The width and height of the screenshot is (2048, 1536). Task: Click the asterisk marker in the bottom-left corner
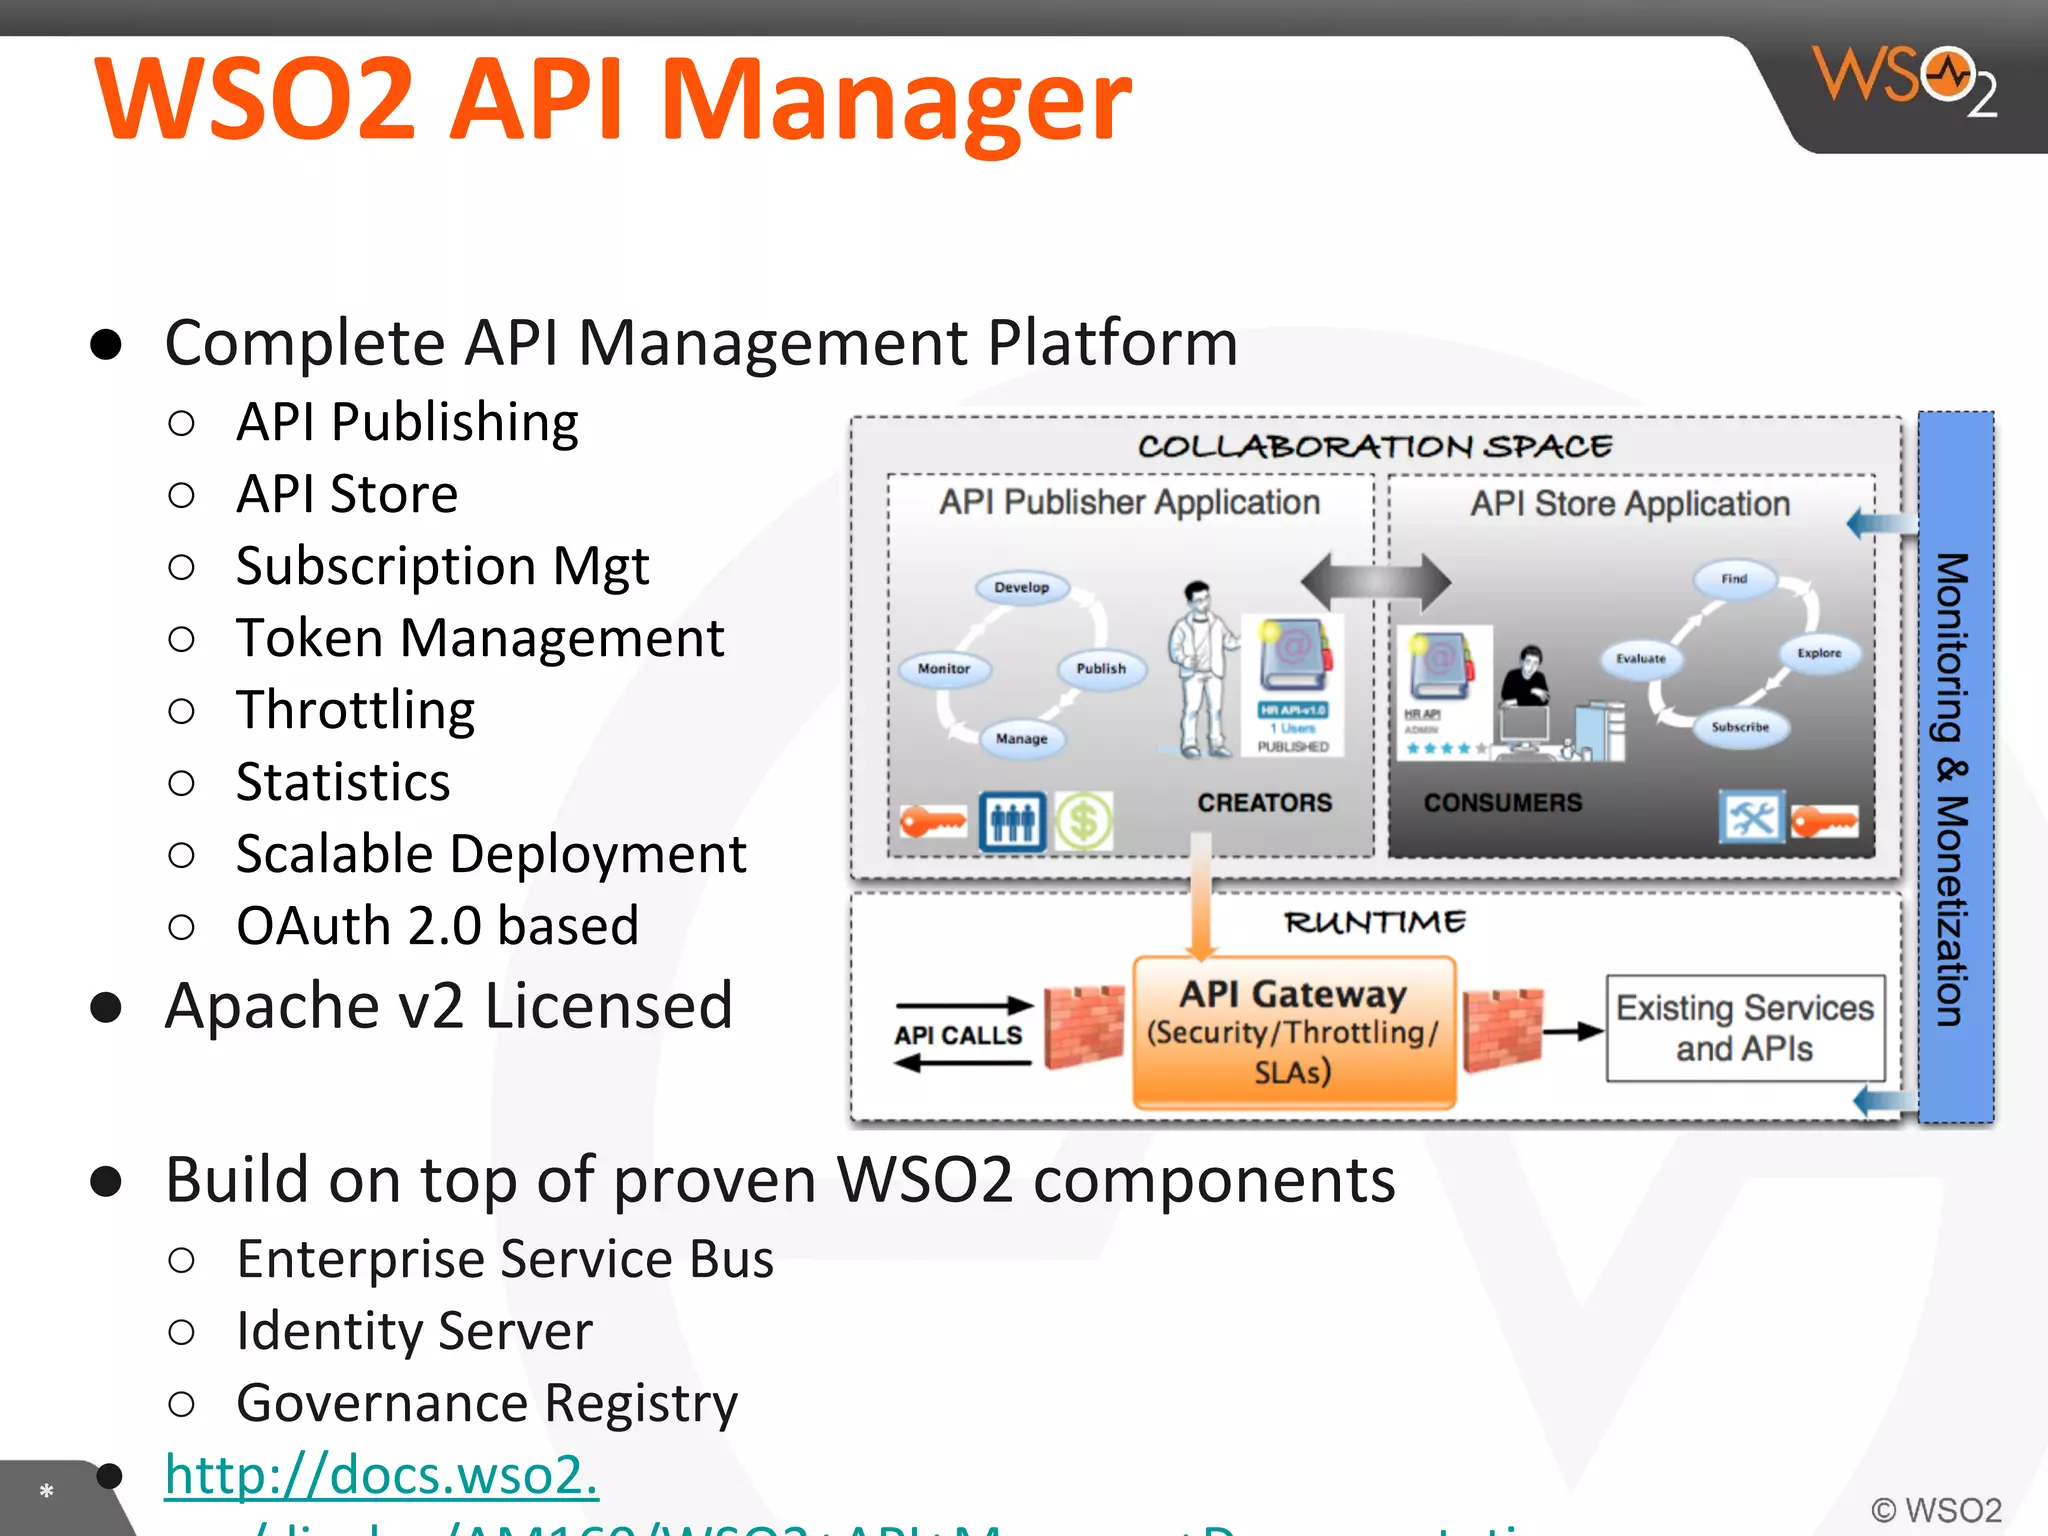coord(46,1492)
